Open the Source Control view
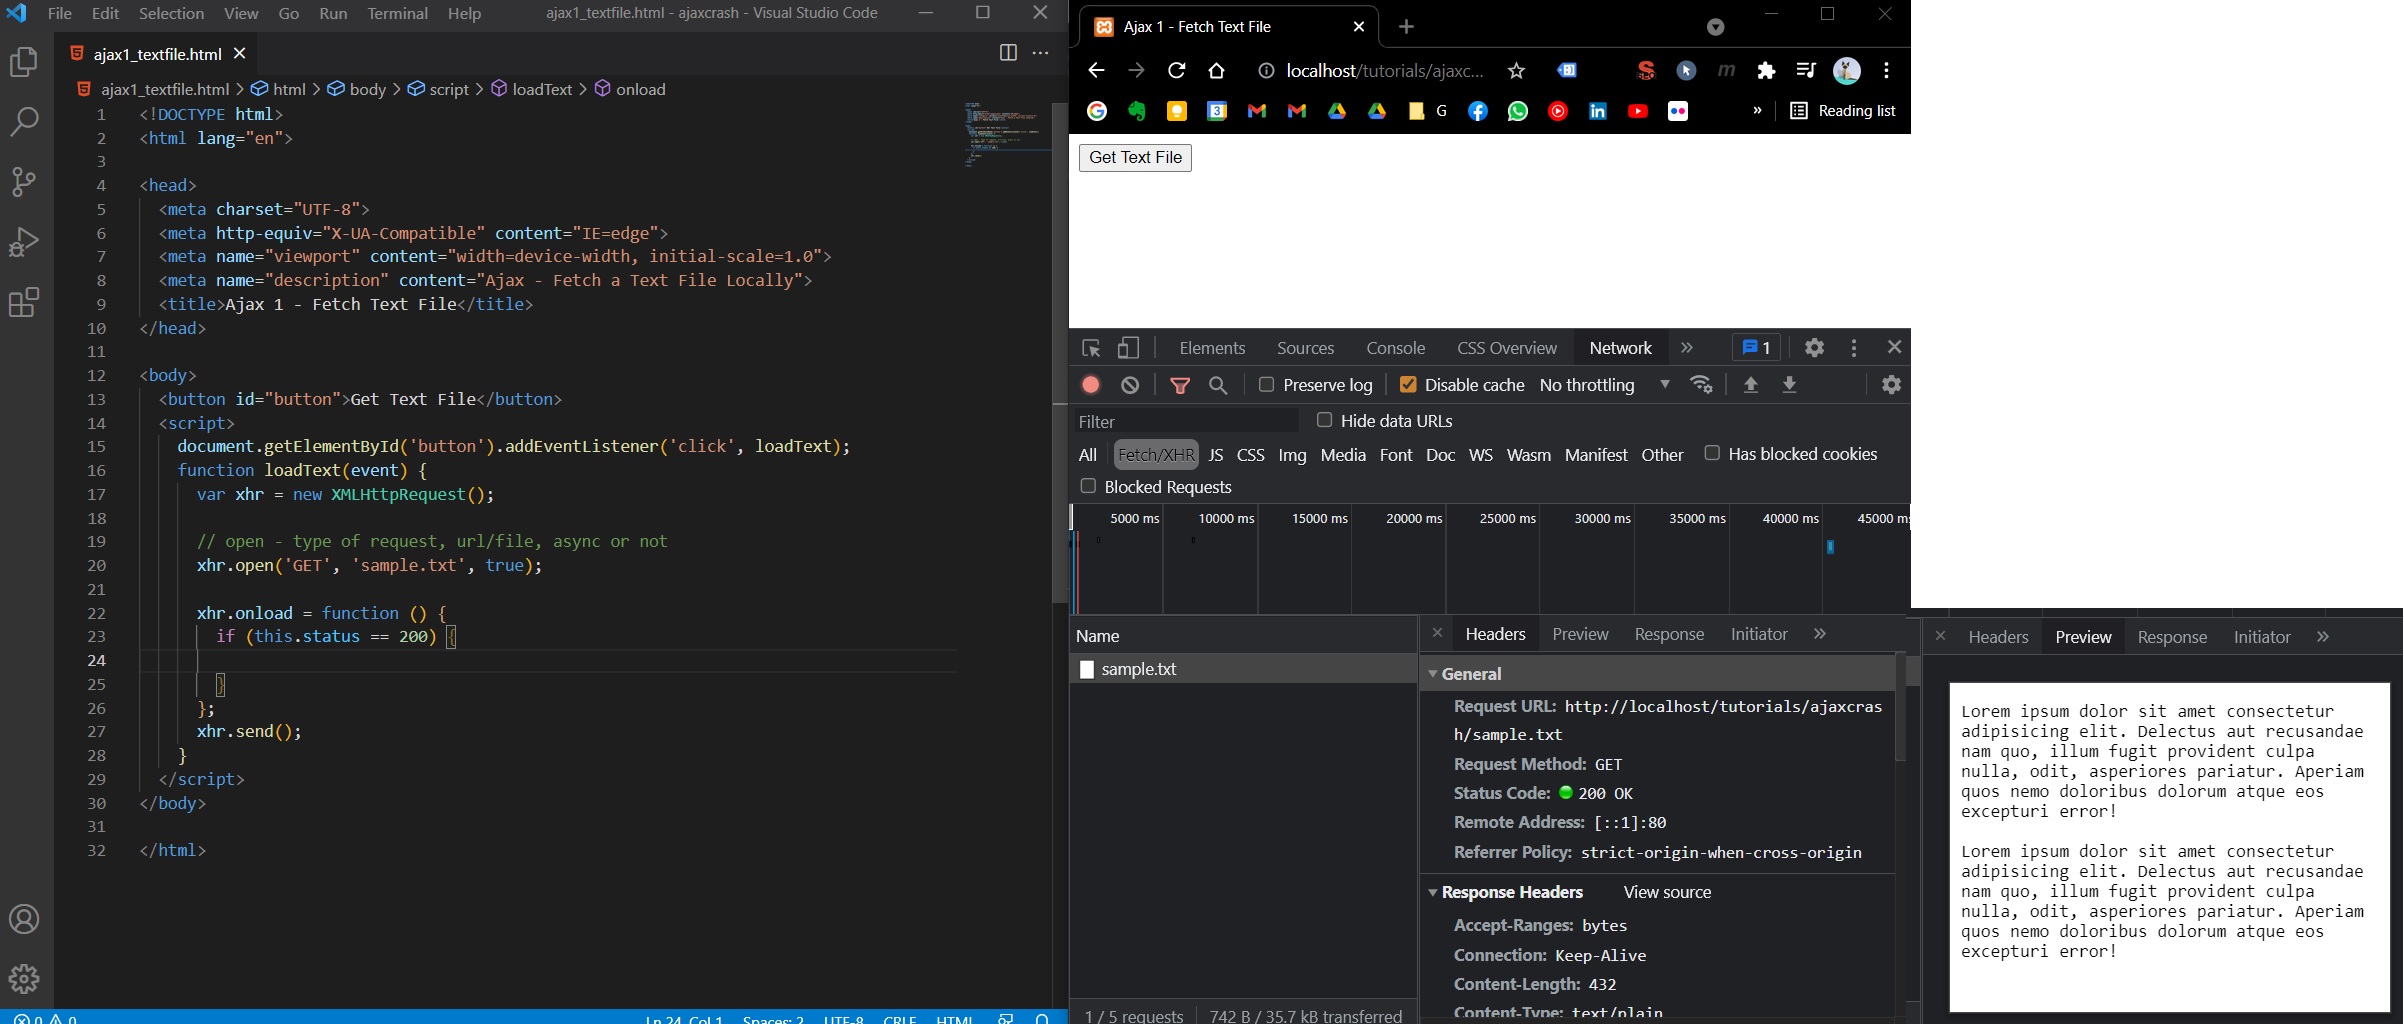 (24, 182)
